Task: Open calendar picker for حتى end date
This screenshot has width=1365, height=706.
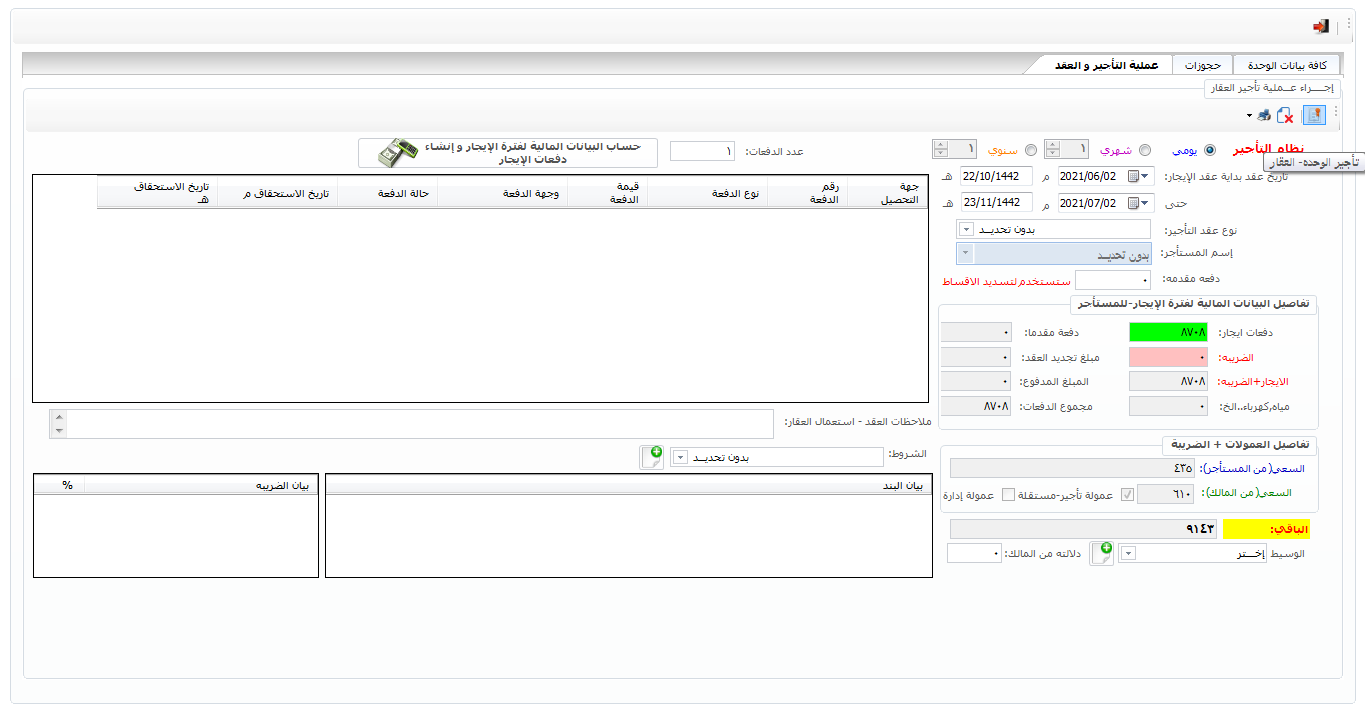Action: 1133,204
